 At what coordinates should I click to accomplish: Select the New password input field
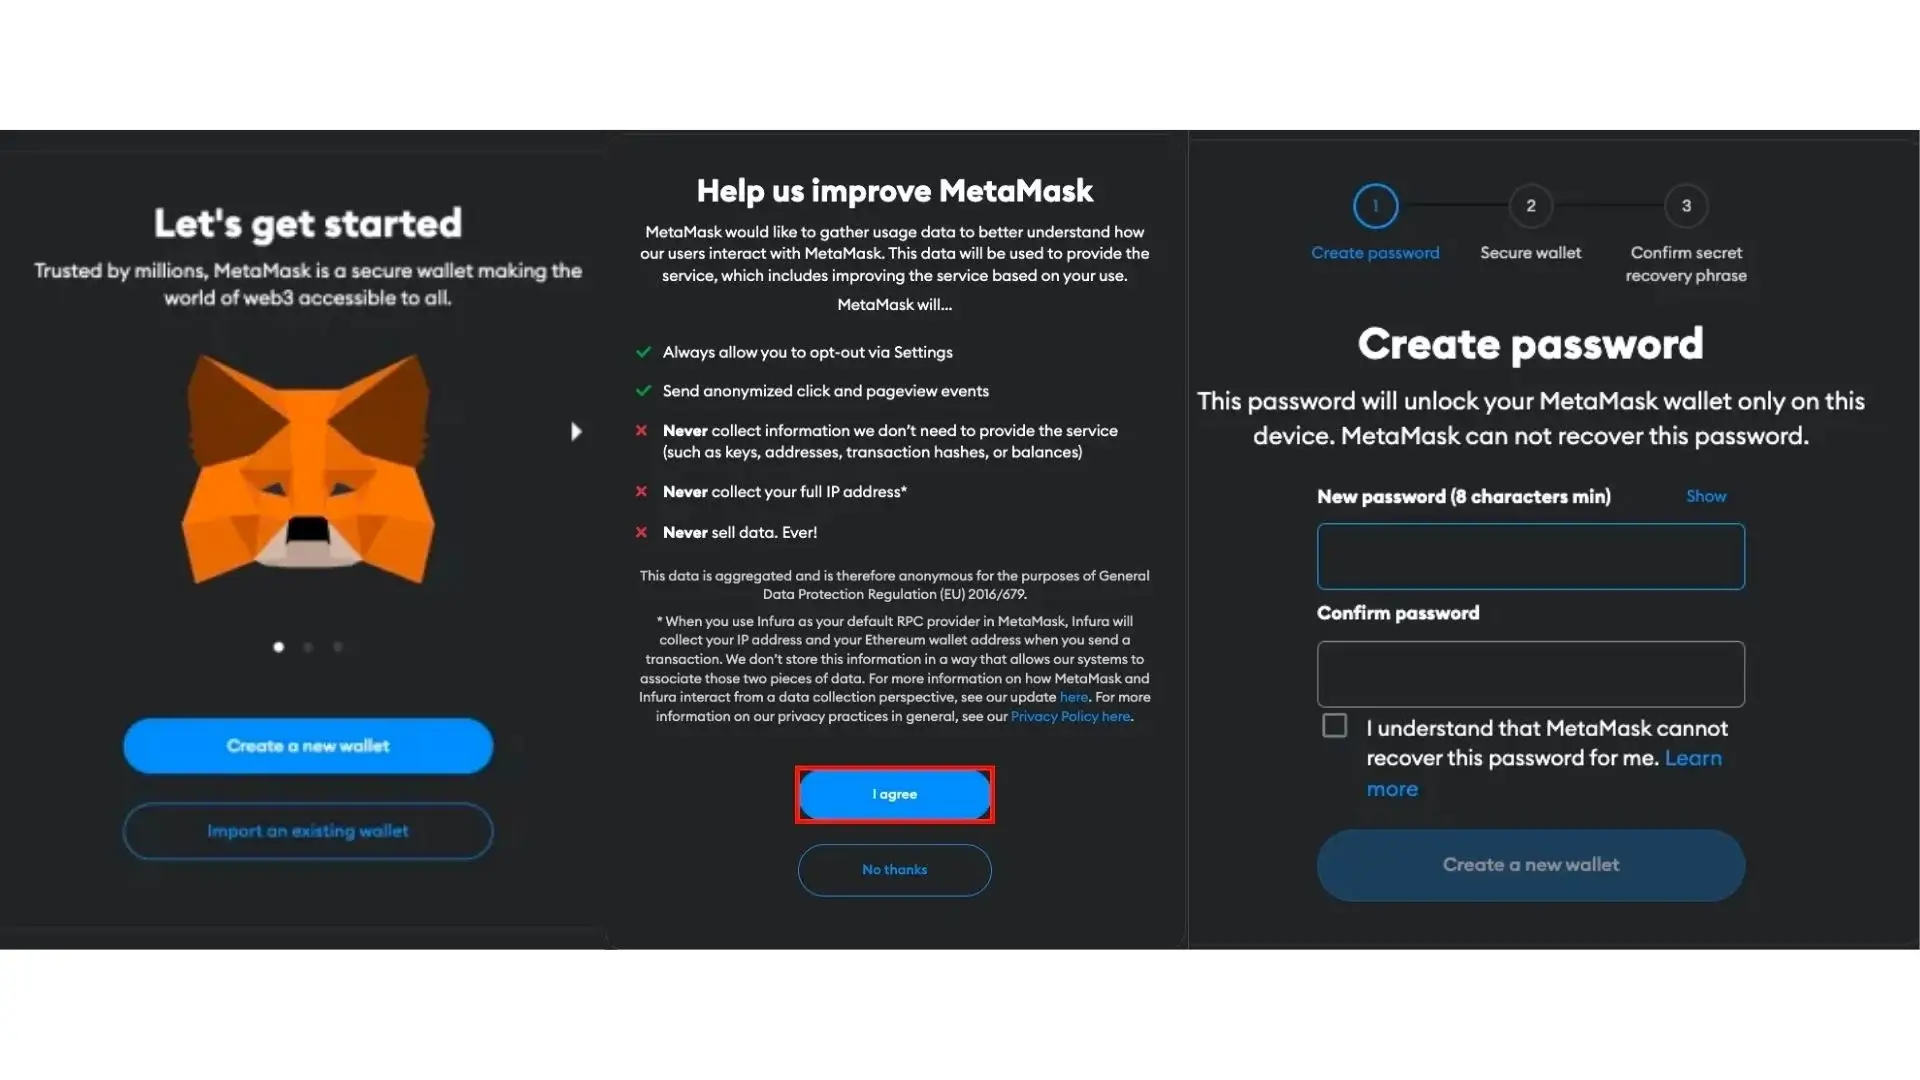coord(1530,555)
